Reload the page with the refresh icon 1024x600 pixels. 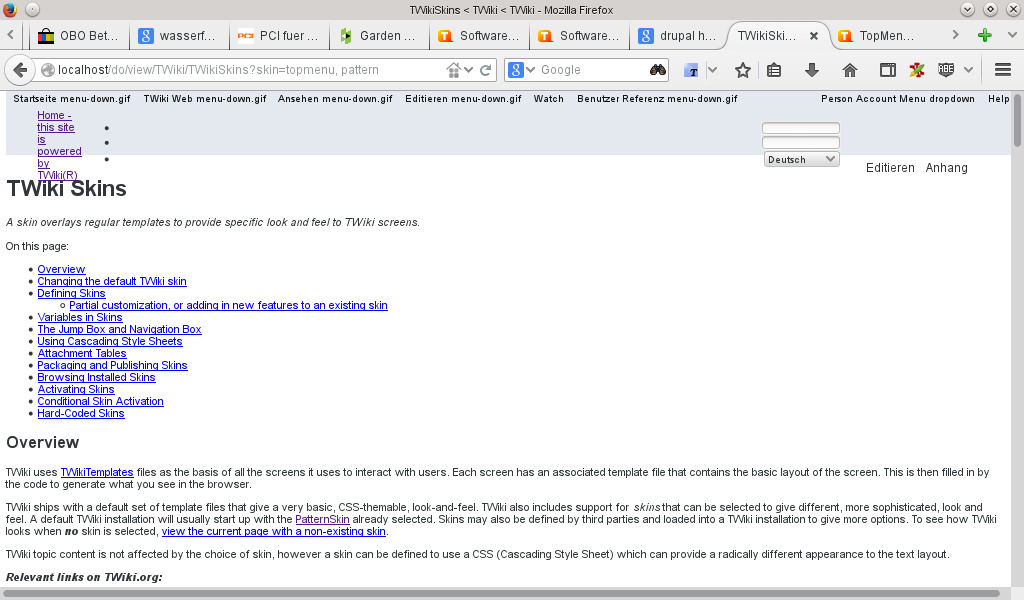click(x=486, y=70)
